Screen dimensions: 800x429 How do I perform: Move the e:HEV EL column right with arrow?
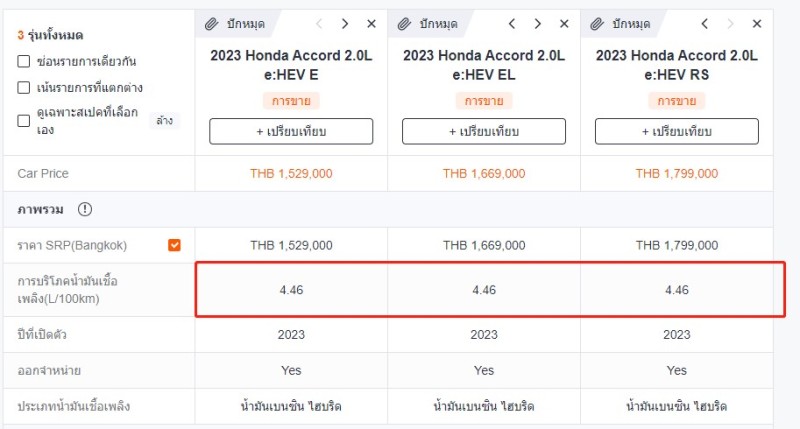tap(538, 24)
